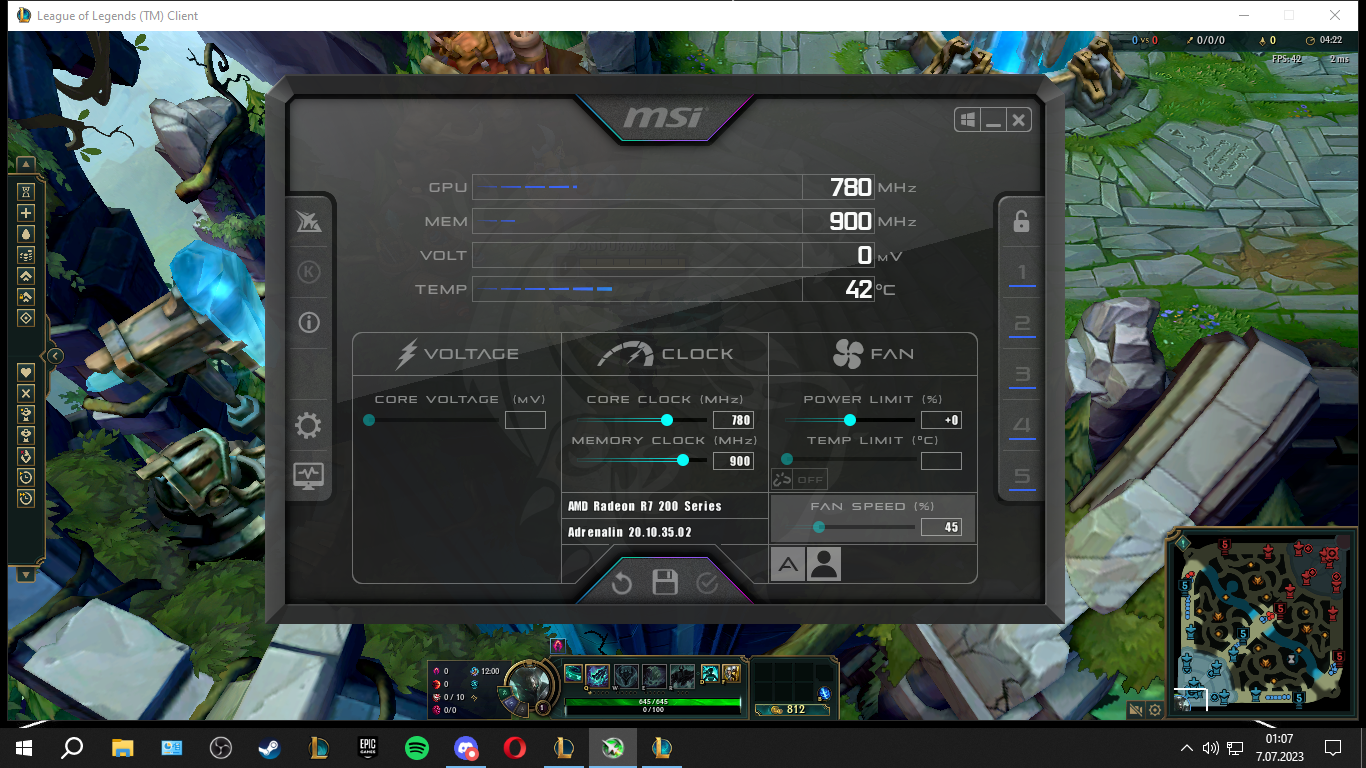Click the Memory Clock slider handle
Screen dimensions: 1366x768
683,460
